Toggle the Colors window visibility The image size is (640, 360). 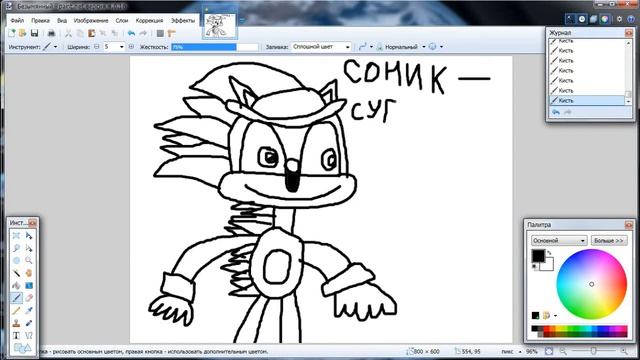pyautogui.click(x=604, y=19)
